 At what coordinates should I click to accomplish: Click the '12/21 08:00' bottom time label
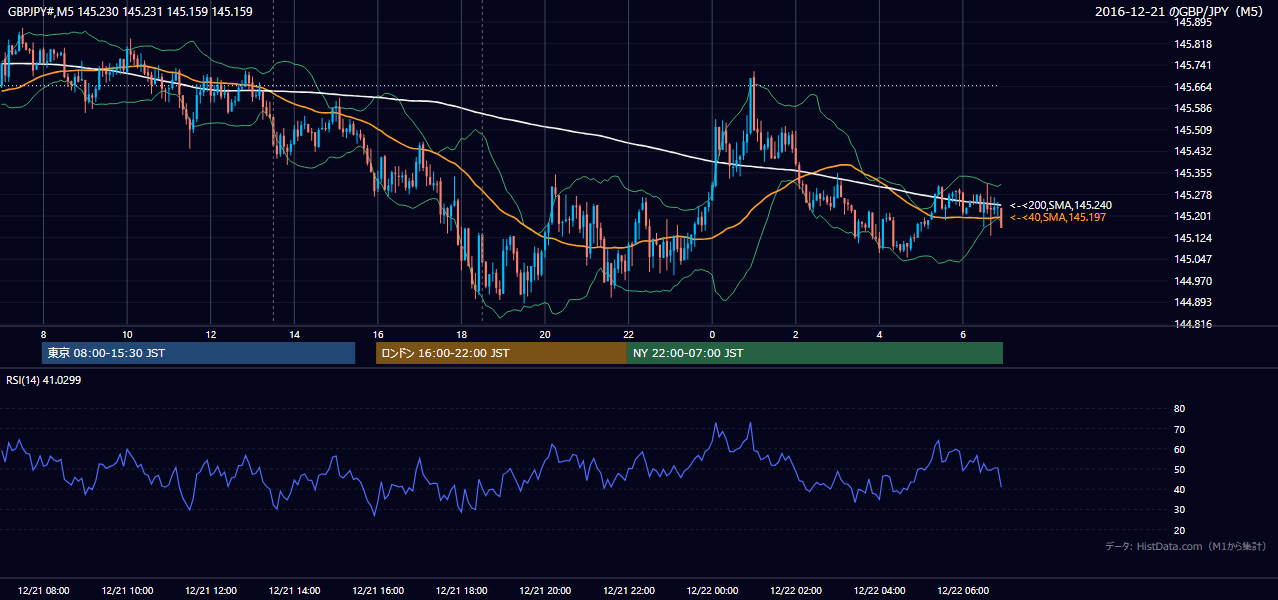pyautogui.click(x=43, y=591)
